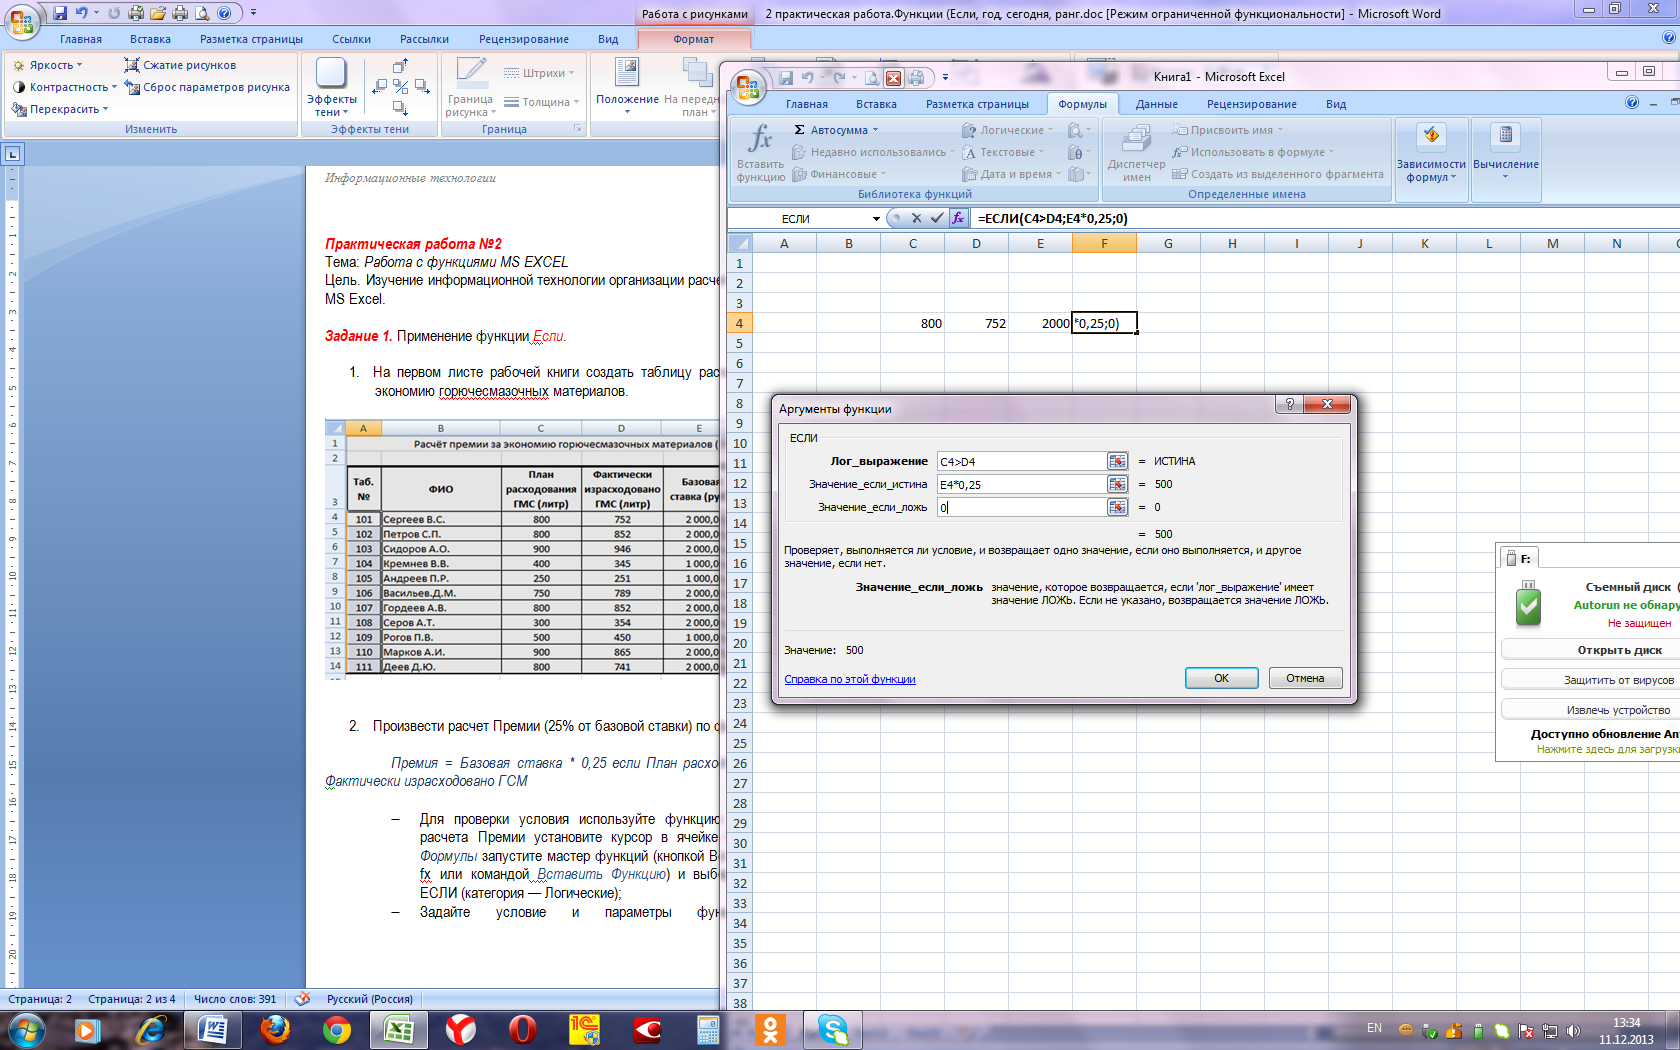Click the function dialog help question button
1680x1050 pixels.
(1289, 404)
